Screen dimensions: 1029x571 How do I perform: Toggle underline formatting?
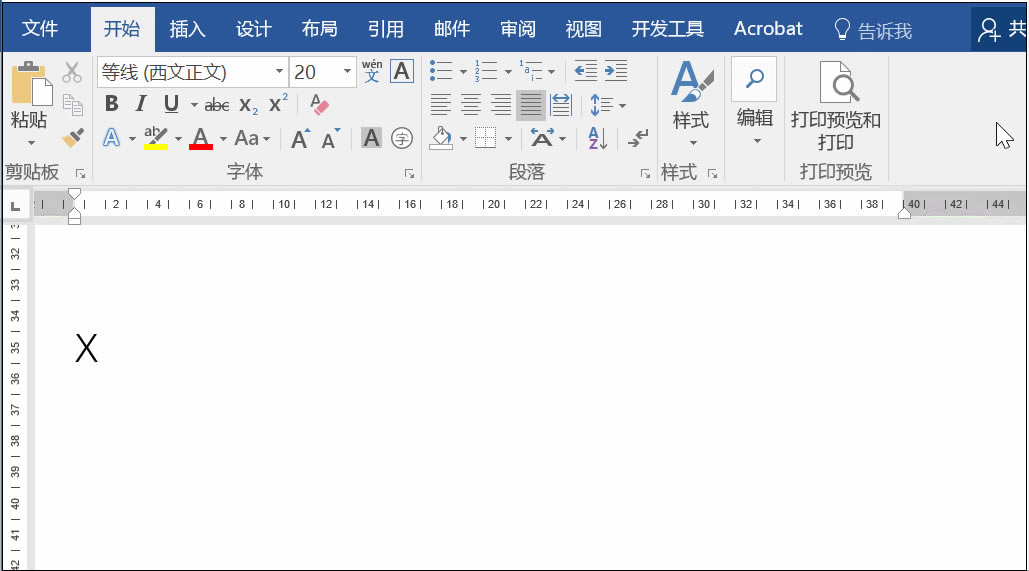coord(171,104)
